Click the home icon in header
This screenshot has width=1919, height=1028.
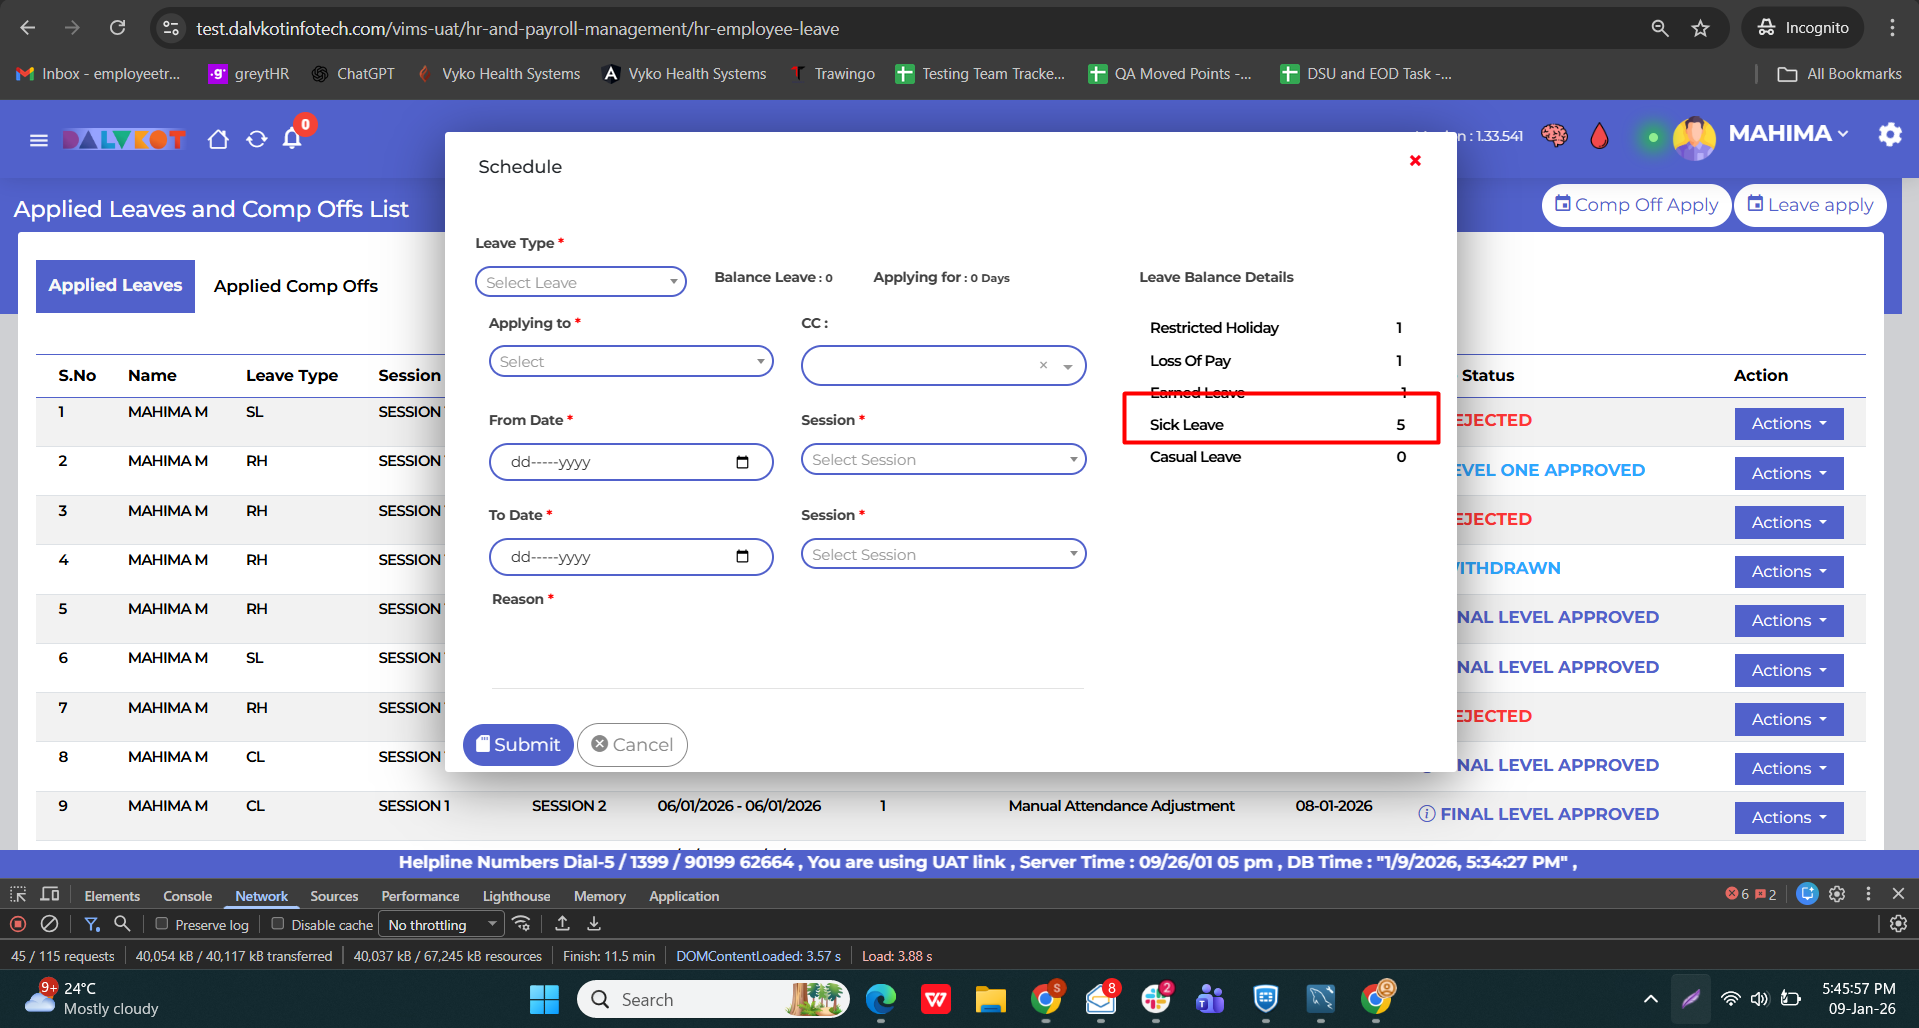(x=218, y=140)
